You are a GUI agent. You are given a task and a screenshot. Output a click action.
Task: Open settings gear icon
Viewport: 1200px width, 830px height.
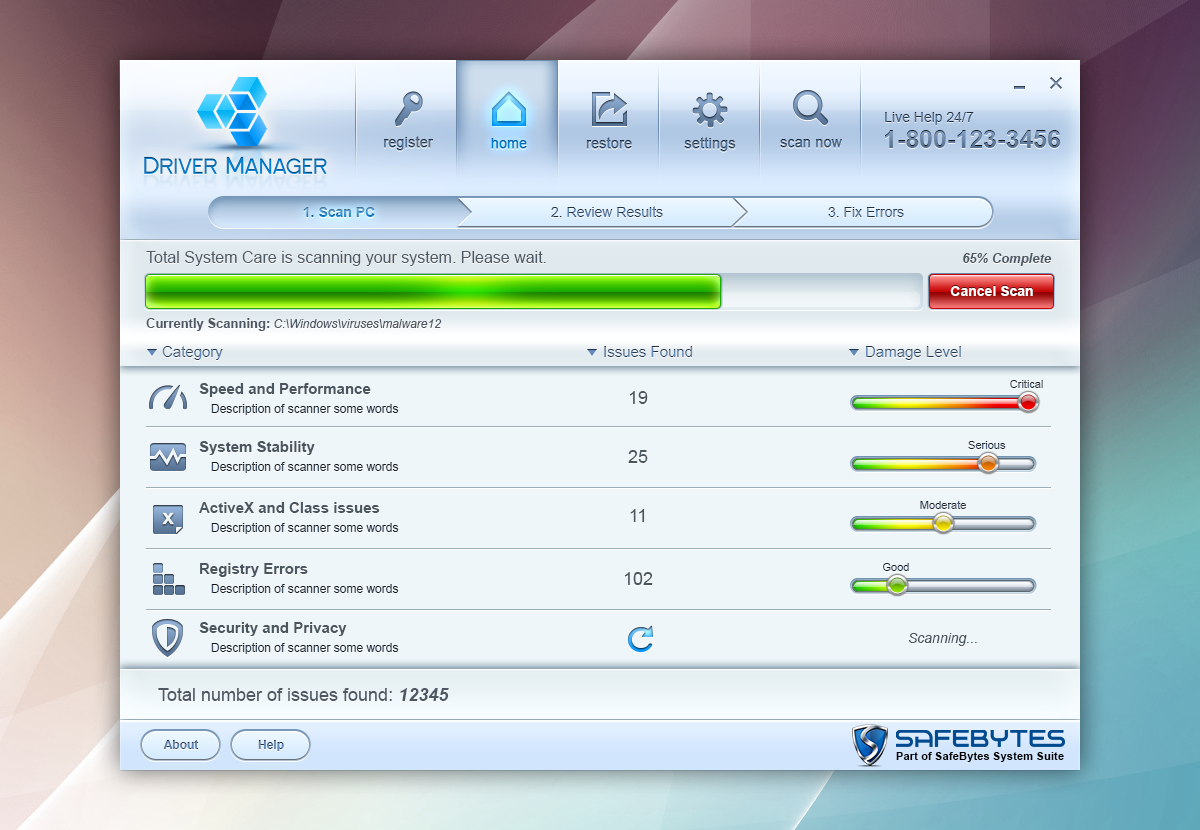[x=709, y=108]
